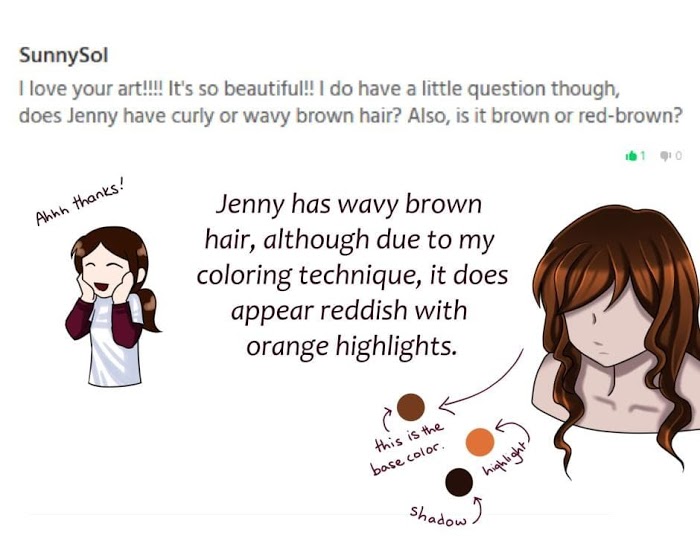Pick the dark shadow color swatch

[459, 482]
